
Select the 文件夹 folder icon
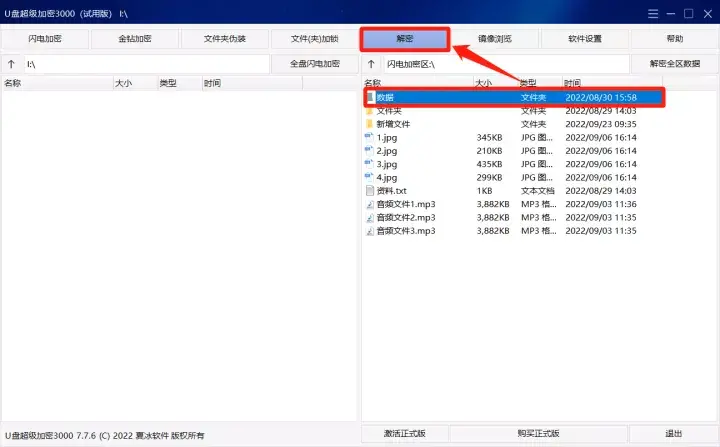pos(370,111)
